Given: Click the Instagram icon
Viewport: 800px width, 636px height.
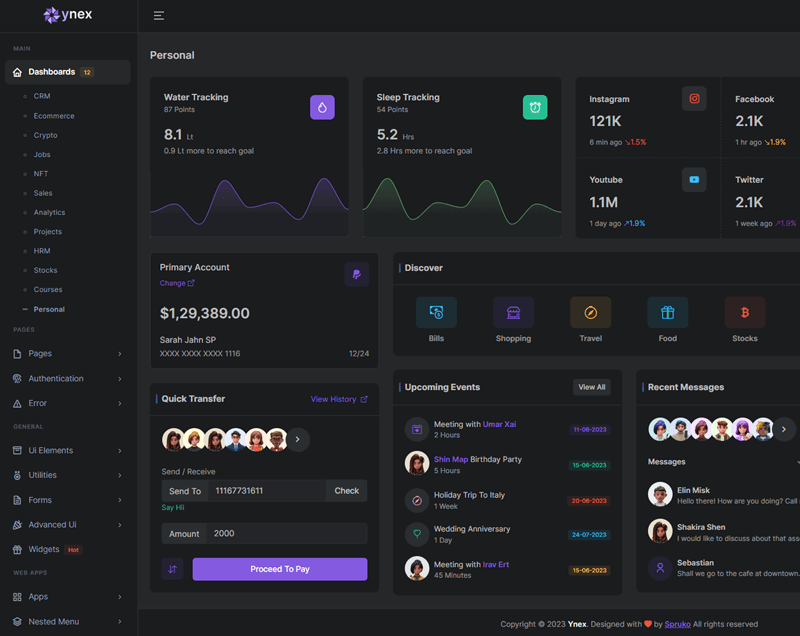Looking at the screenshot, I should [x=694, y=98].
